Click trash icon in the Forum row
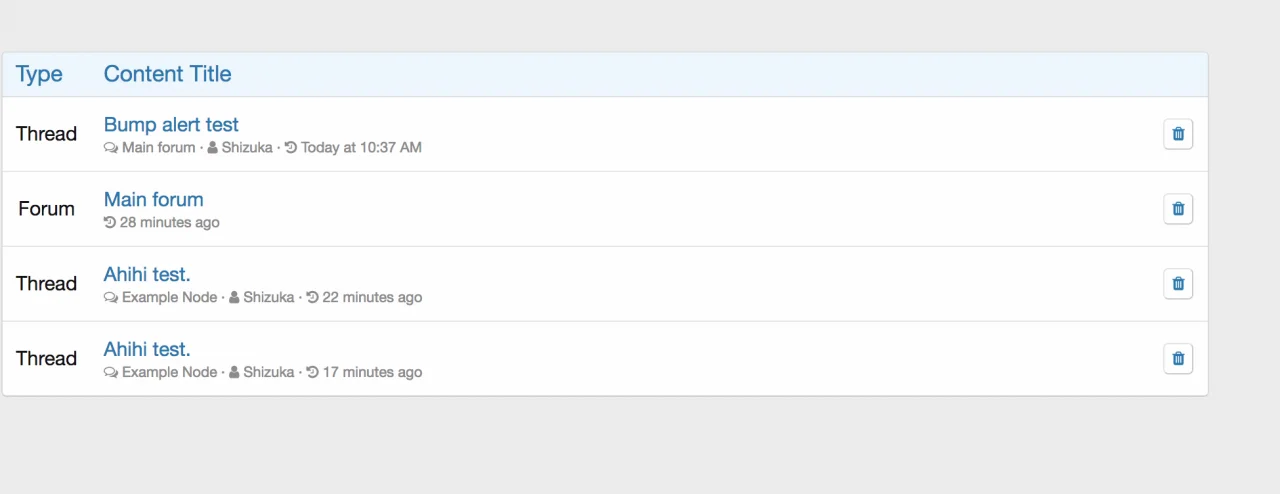Viewport: 1280px width, 494px height. (1178, 209)
